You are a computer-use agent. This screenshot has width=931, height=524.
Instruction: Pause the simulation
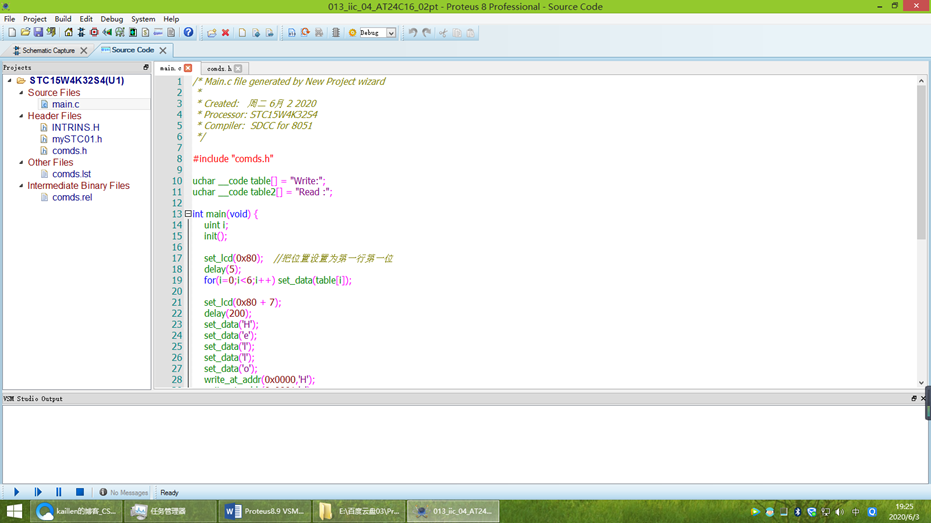[x=59, y=492]
